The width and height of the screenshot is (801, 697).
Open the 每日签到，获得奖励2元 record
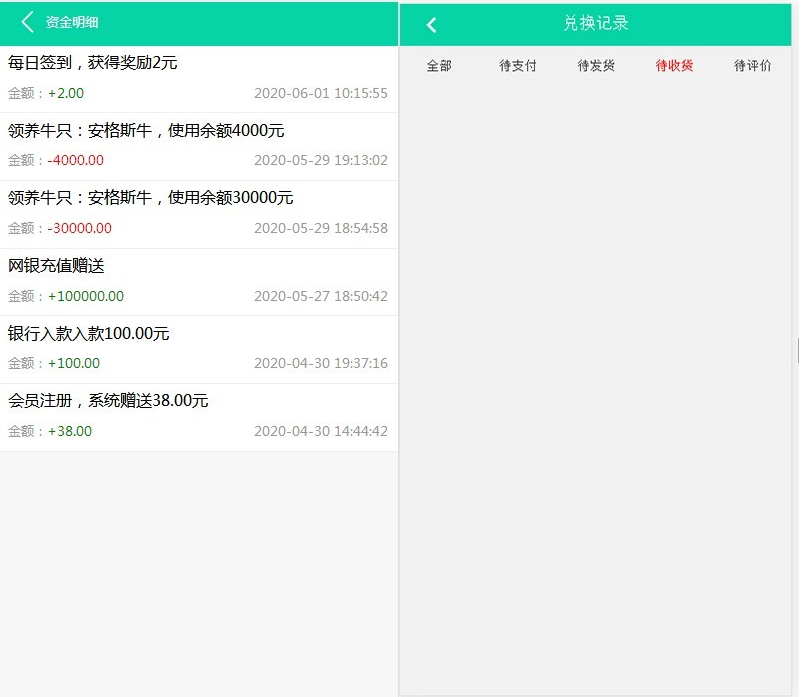[93, 63]
